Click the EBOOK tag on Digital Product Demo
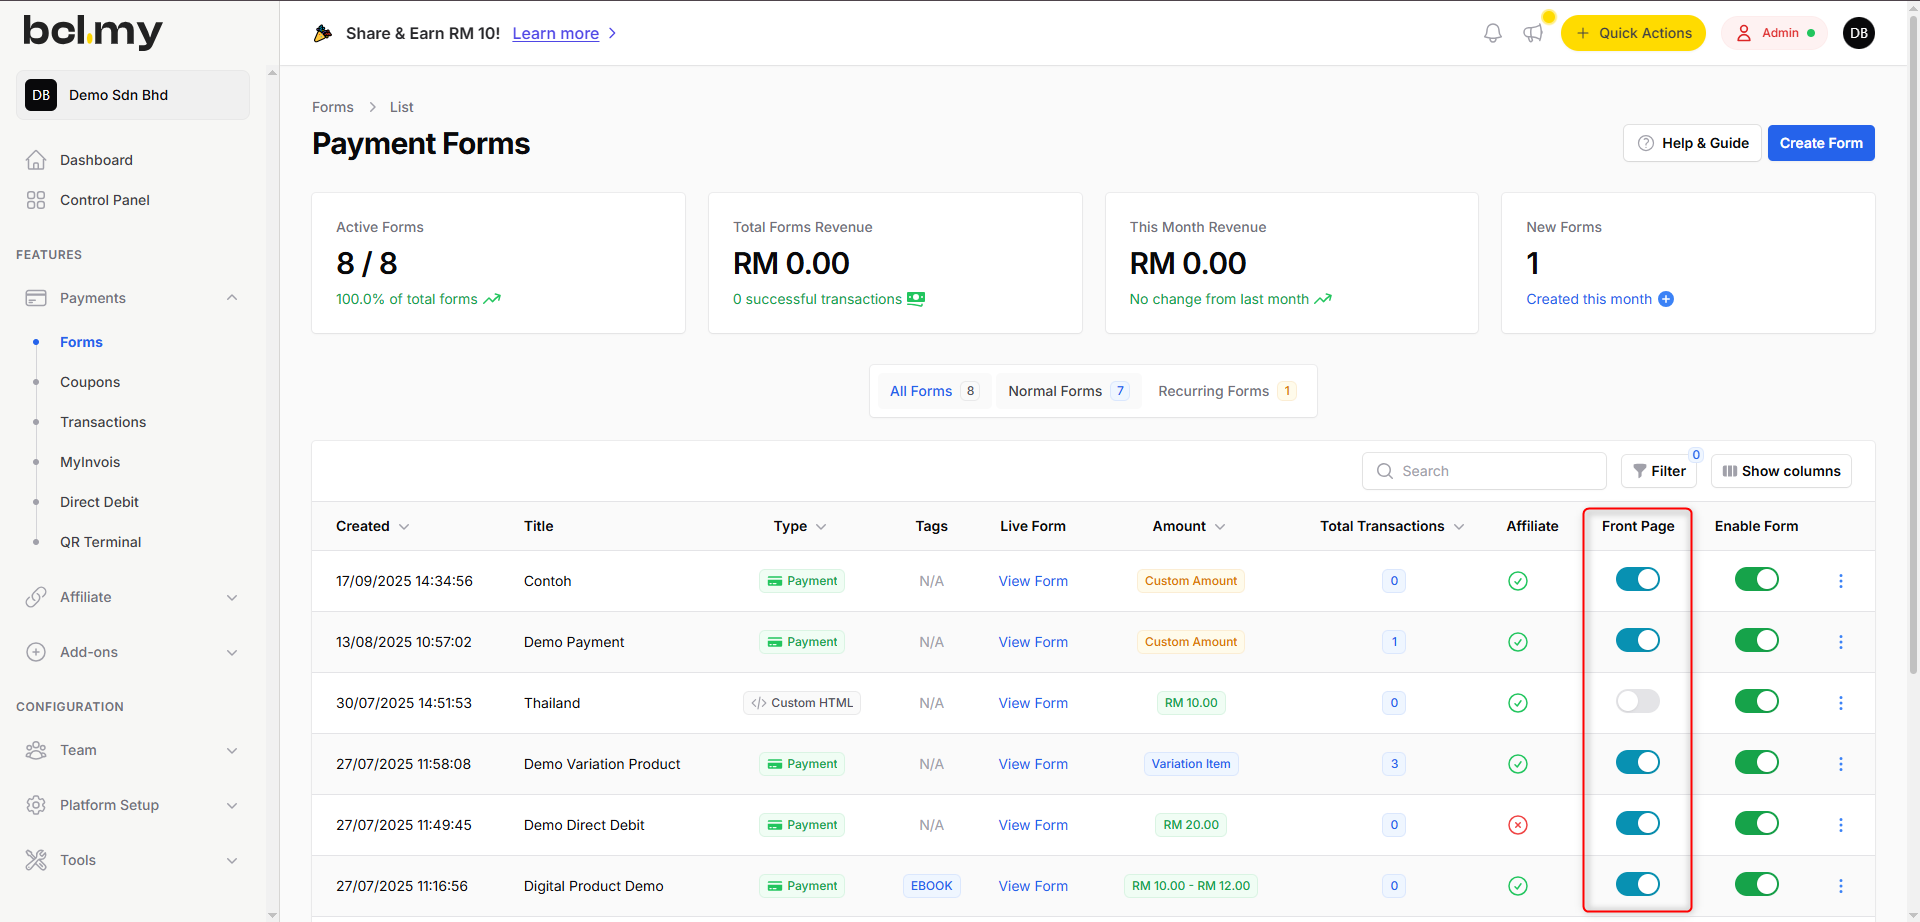 click(x=932, y=886)
